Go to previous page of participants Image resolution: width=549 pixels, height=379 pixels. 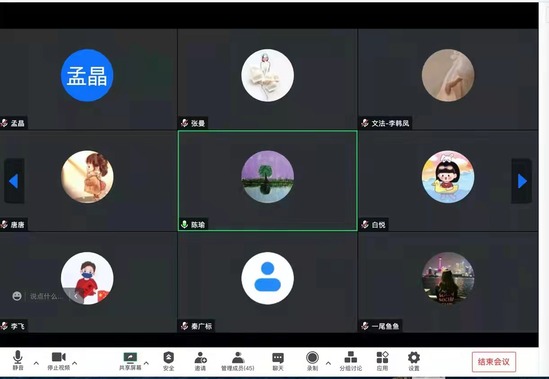[x=14, y=181]
